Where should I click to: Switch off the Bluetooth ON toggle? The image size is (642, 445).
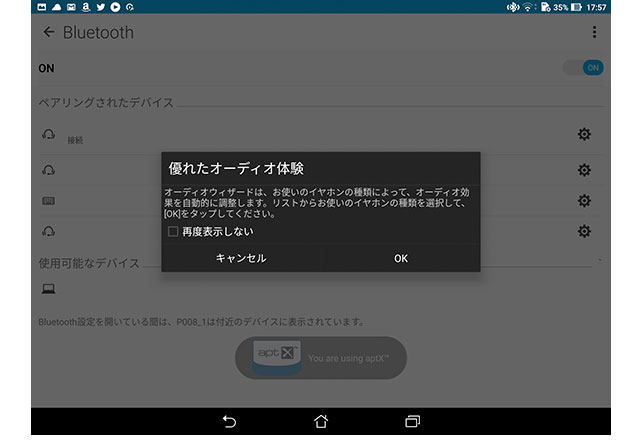583,68
